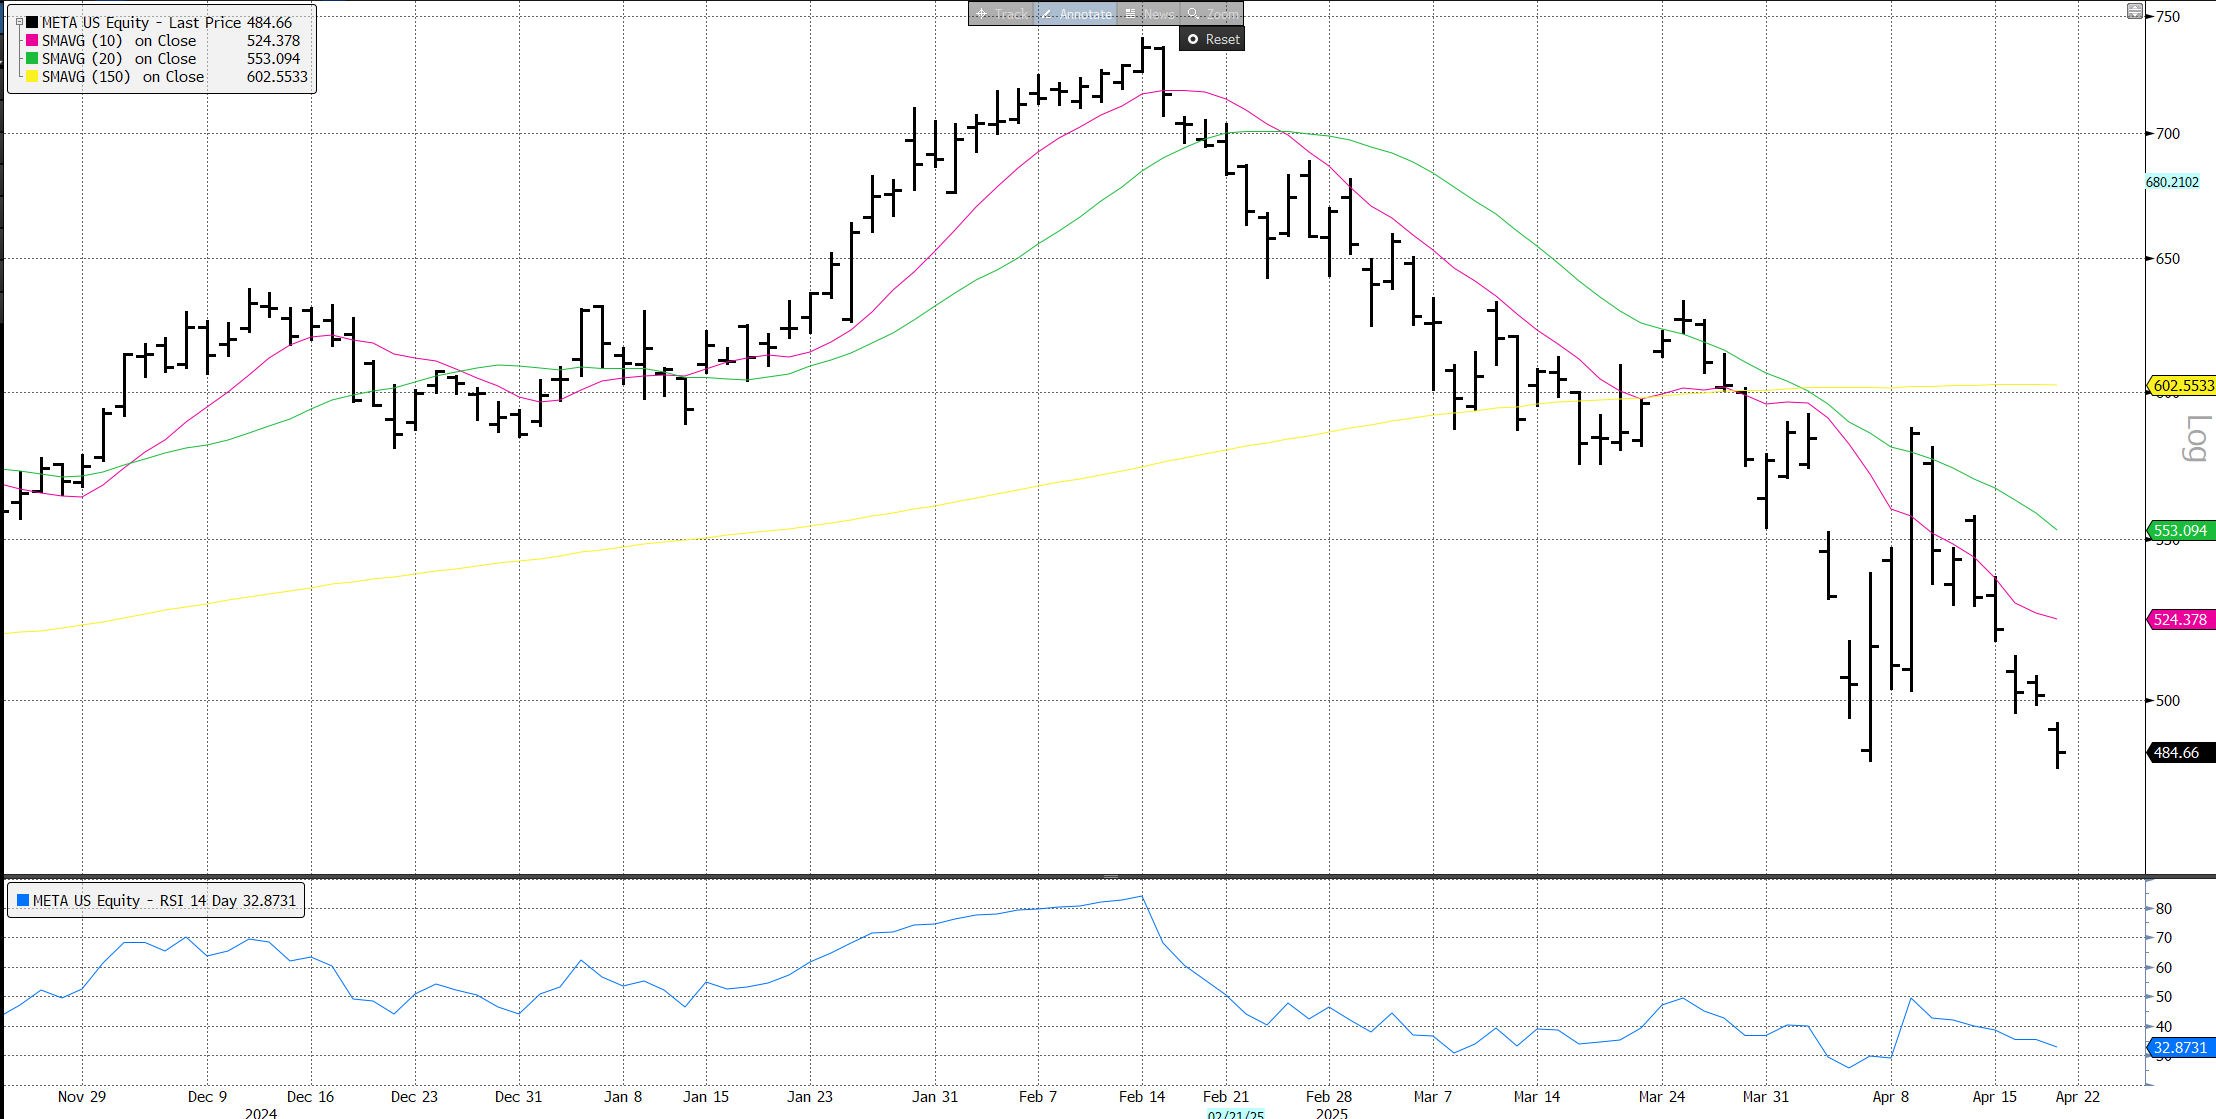The image size is (2216, 1119).
Task: Activate the Zoom magnifier tool
Action: (x=1193, y=14)
